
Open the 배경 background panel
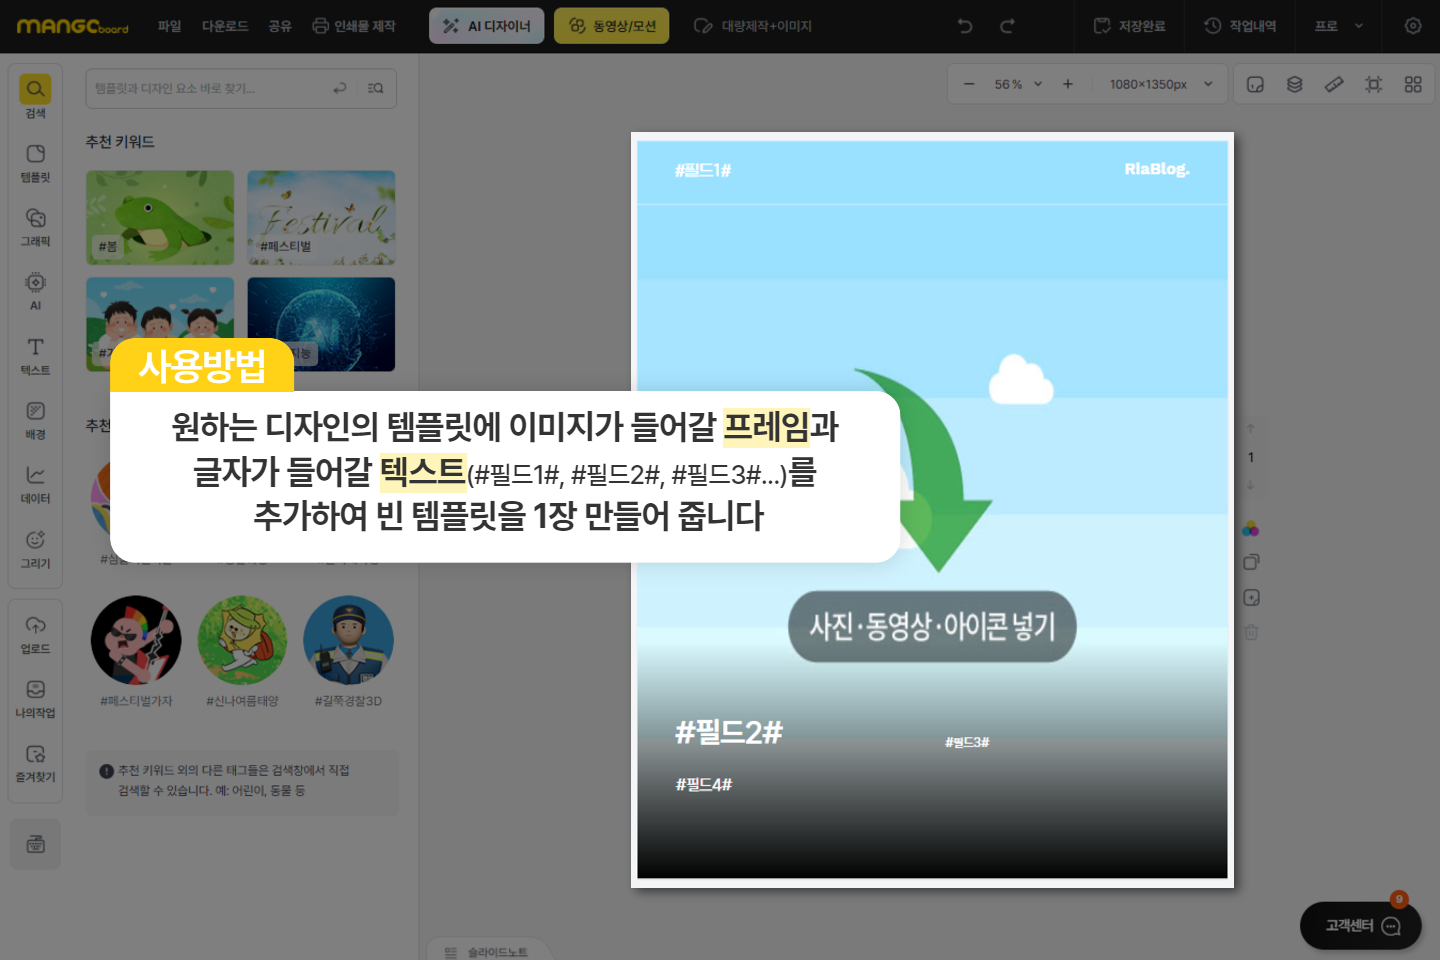point(35,420)
